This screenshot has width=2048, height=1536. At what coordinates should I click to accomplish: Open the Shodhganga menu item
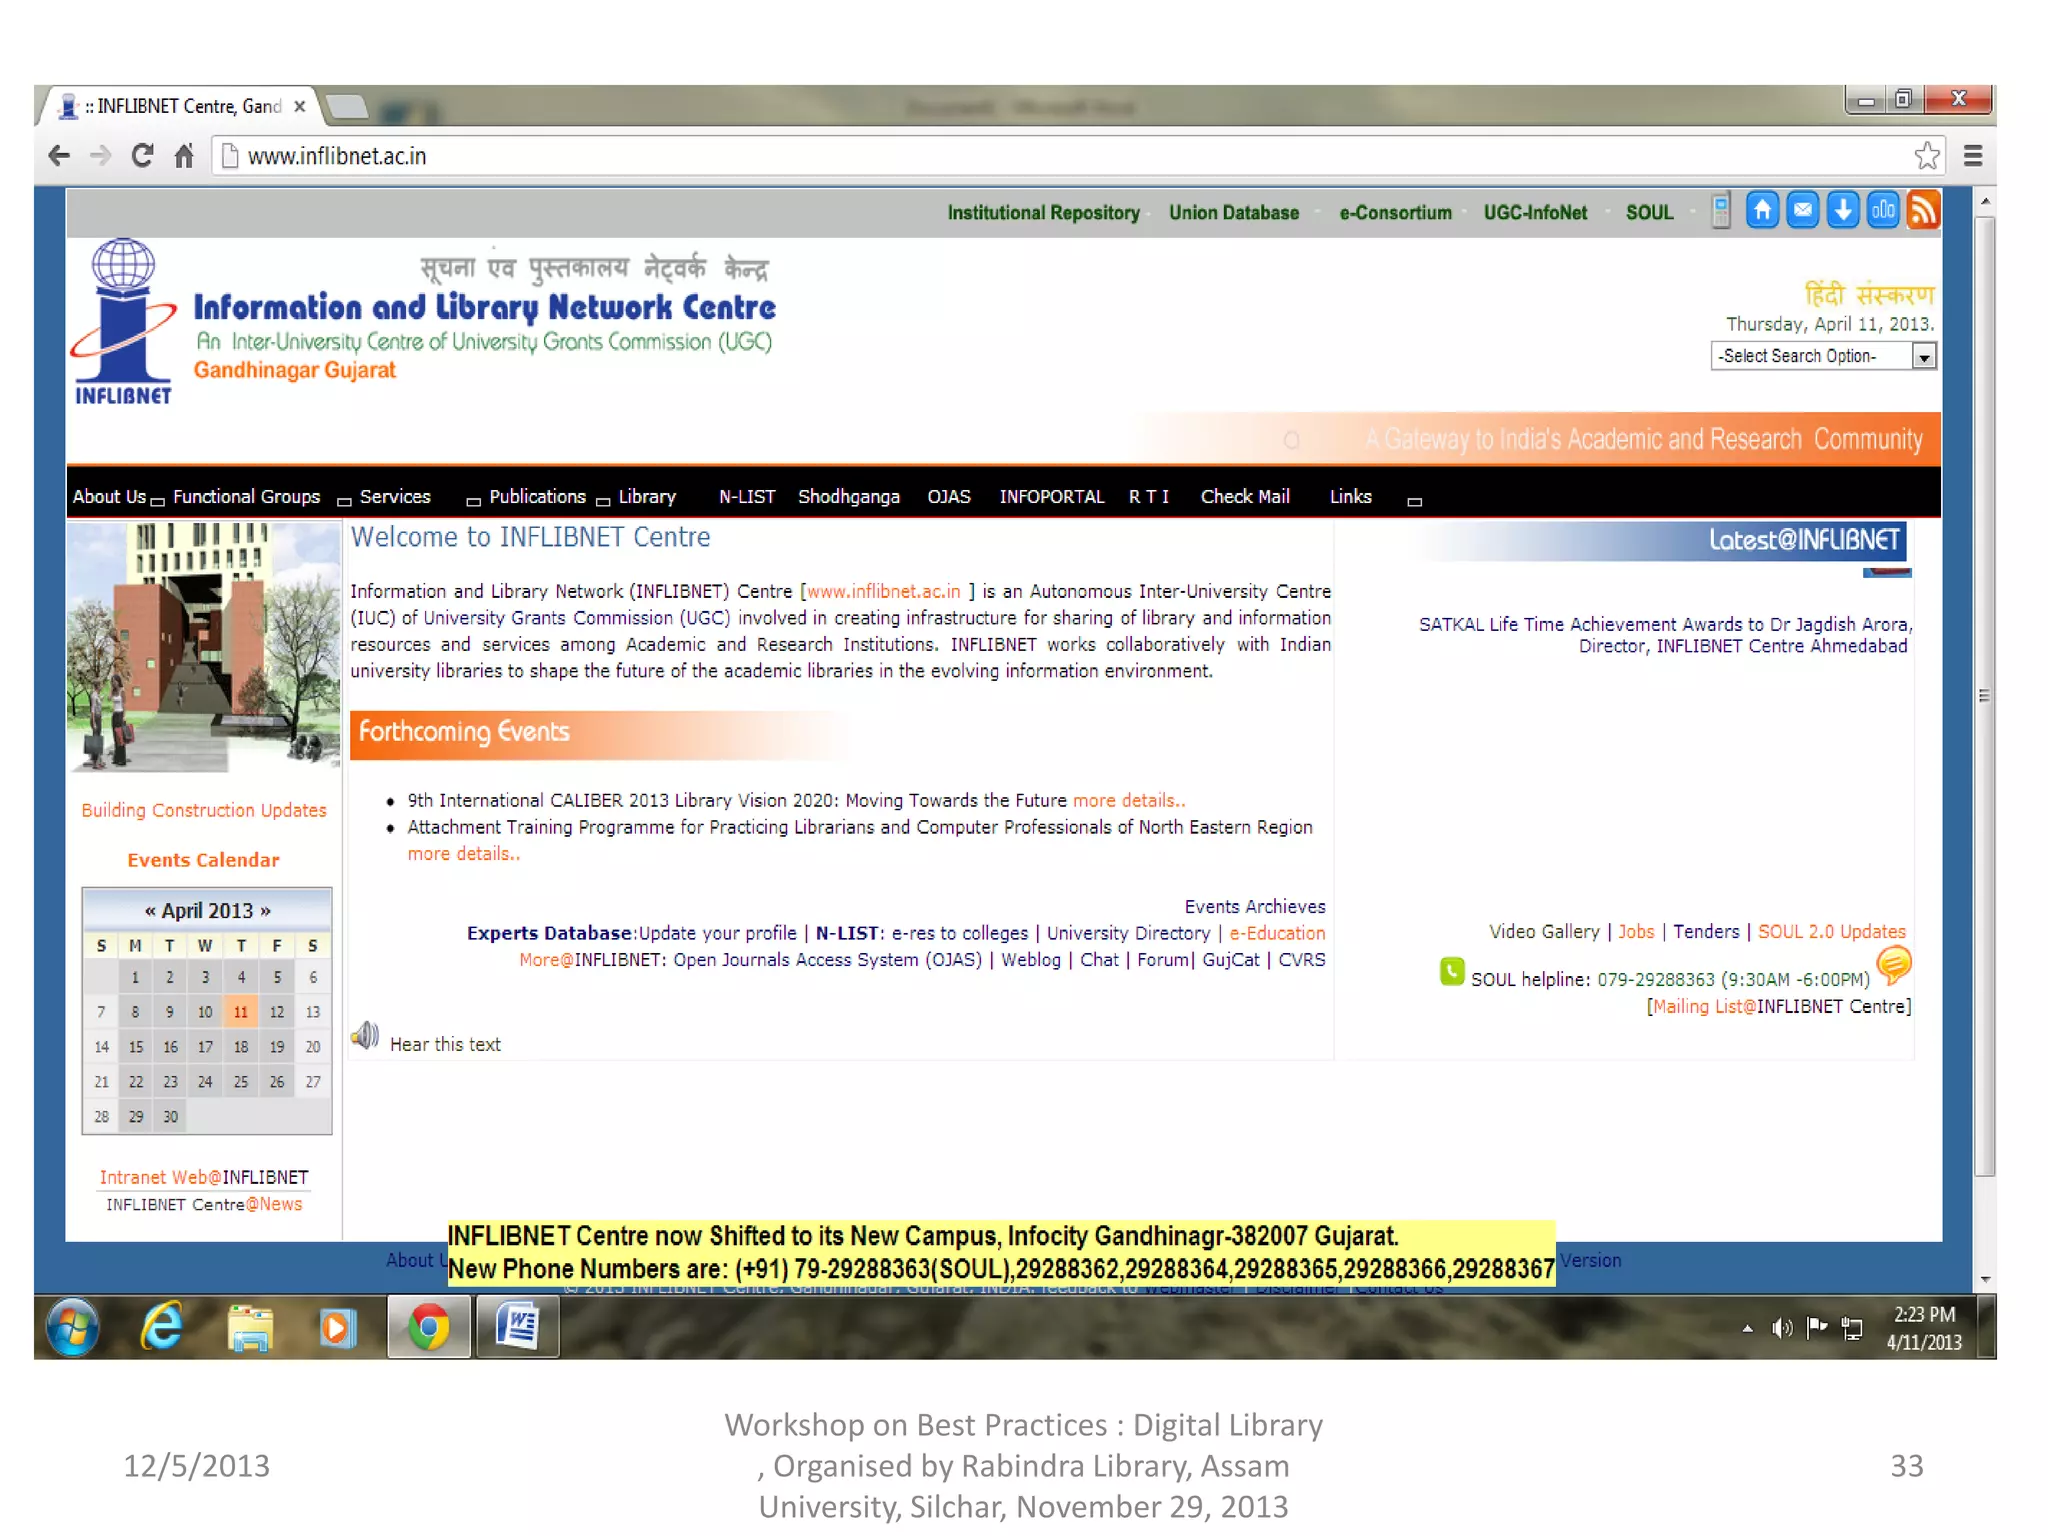pos(849,497)
